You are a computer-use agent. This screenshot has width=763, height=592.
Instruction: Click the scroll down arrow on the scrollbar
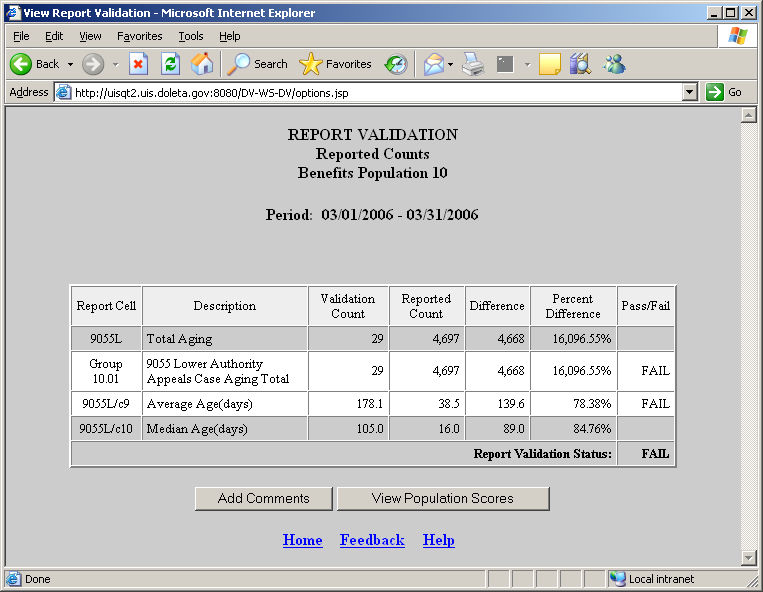click(748, 557)
